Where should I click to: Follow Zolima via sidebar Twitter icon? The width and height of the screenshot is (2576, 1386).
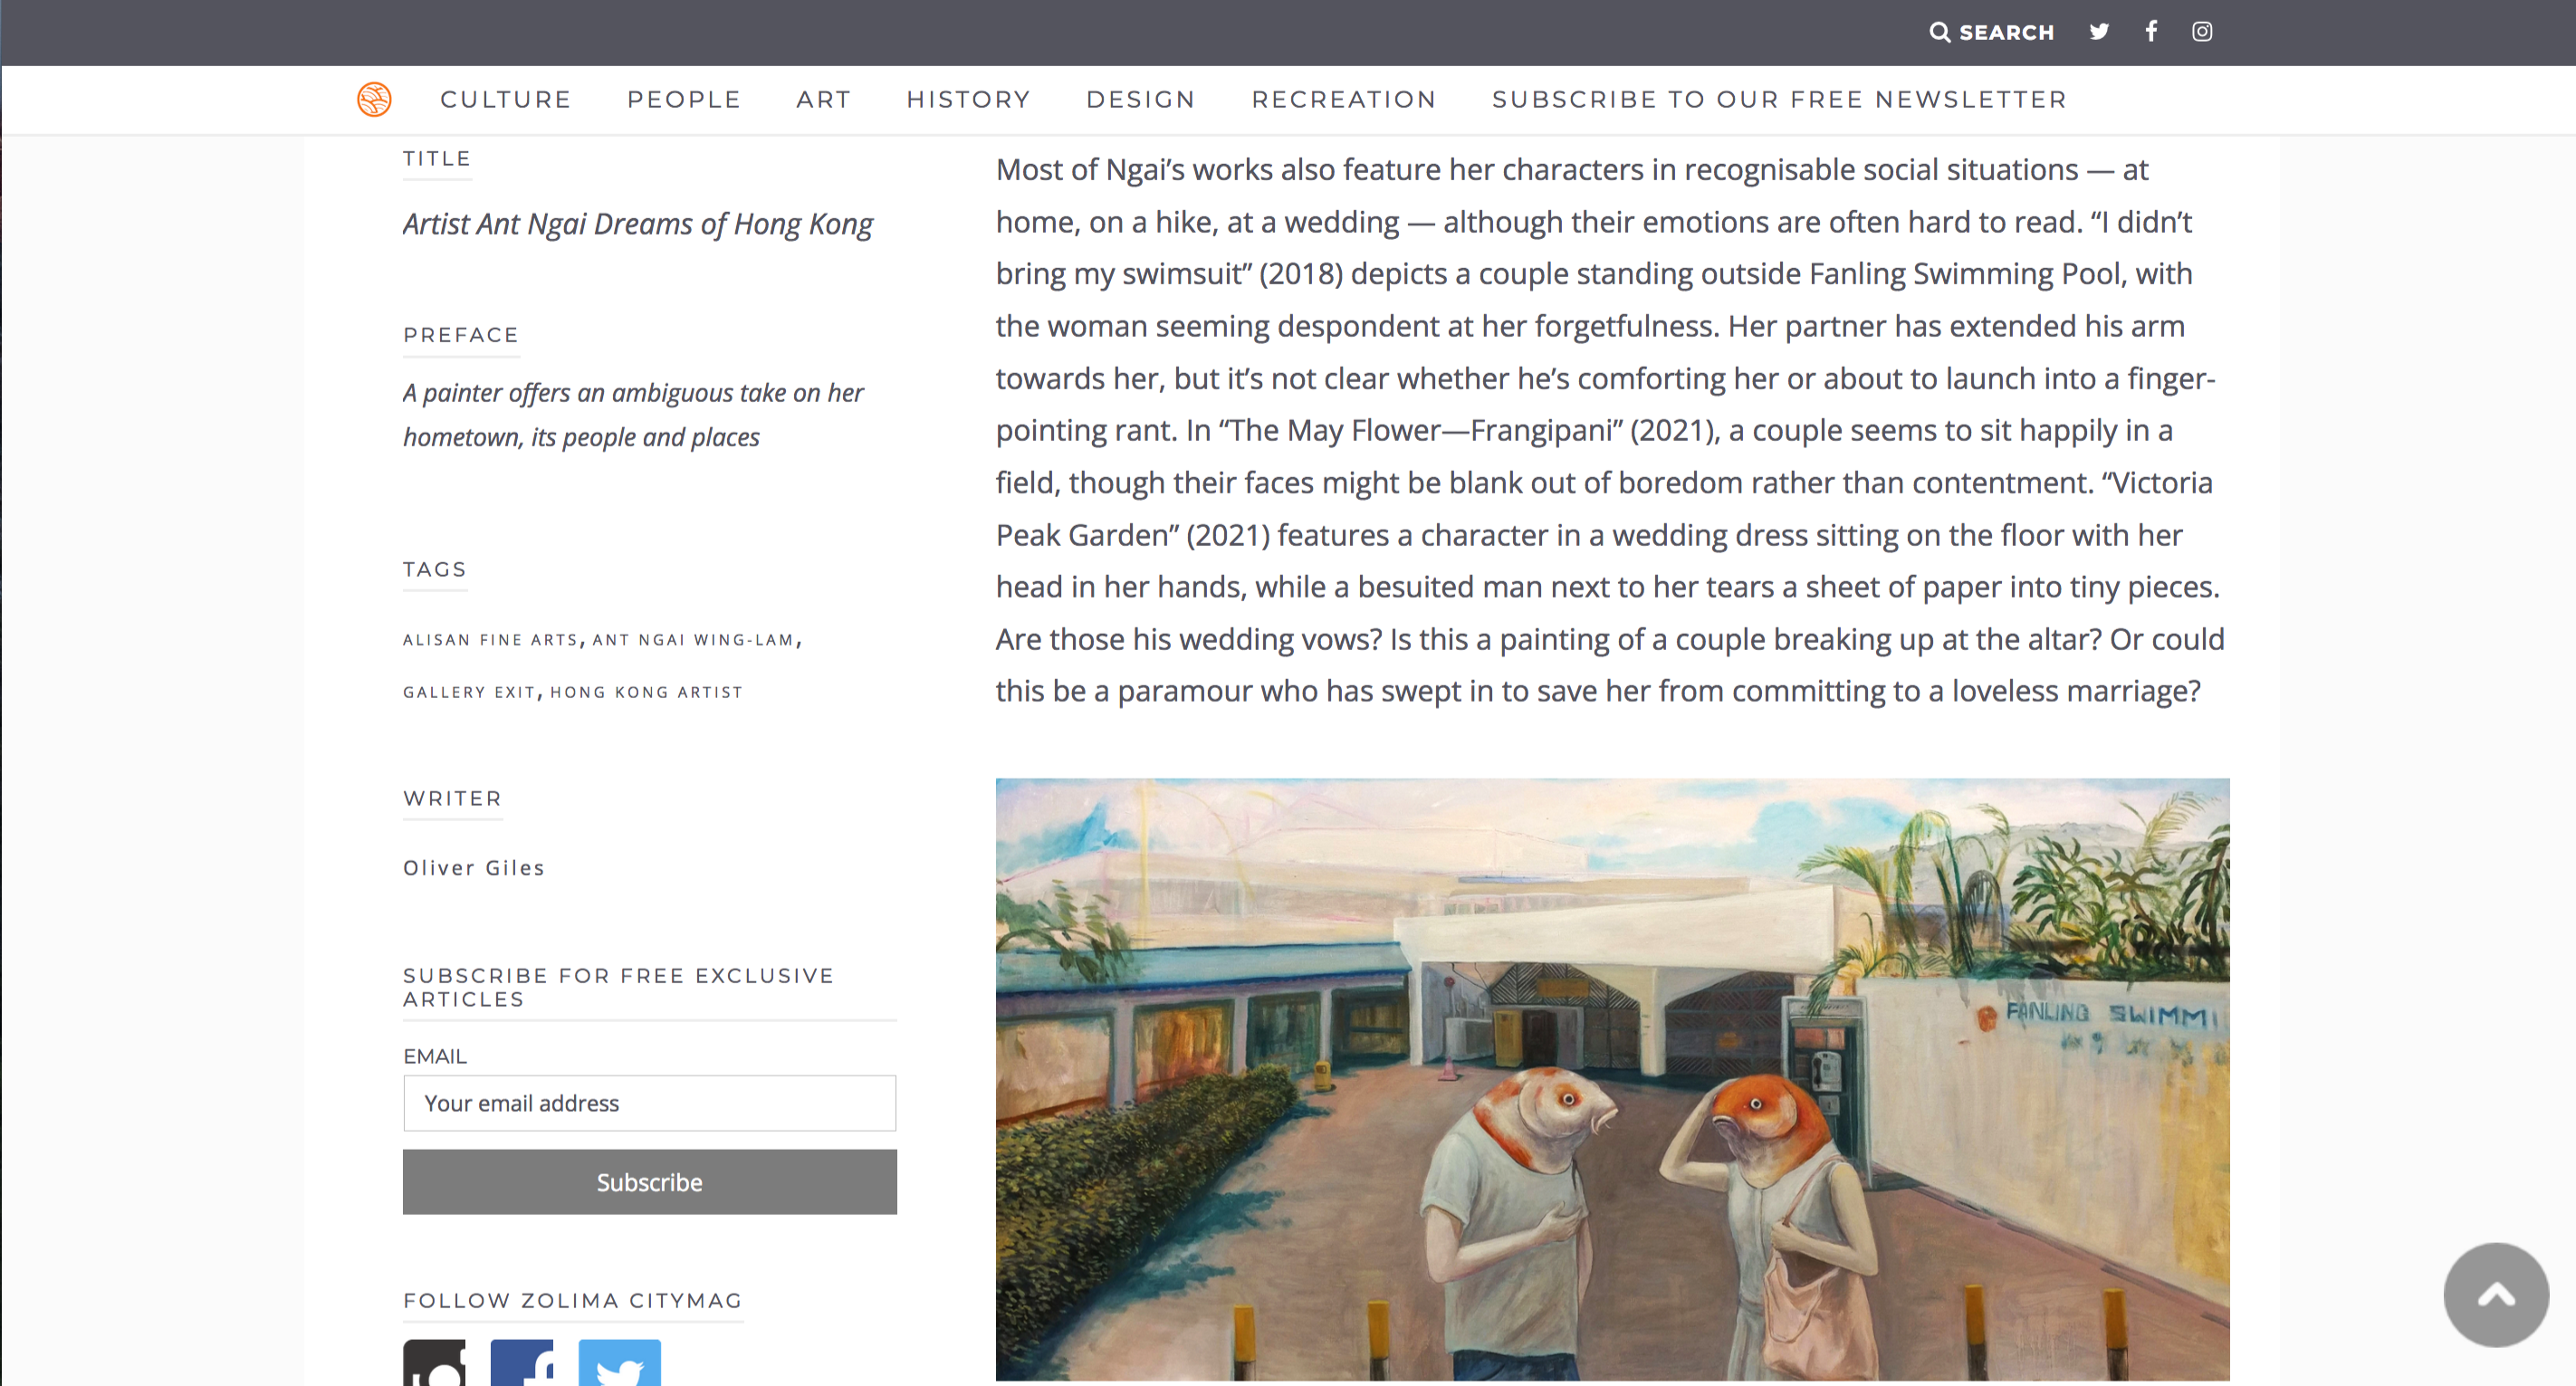point(620,1363)
